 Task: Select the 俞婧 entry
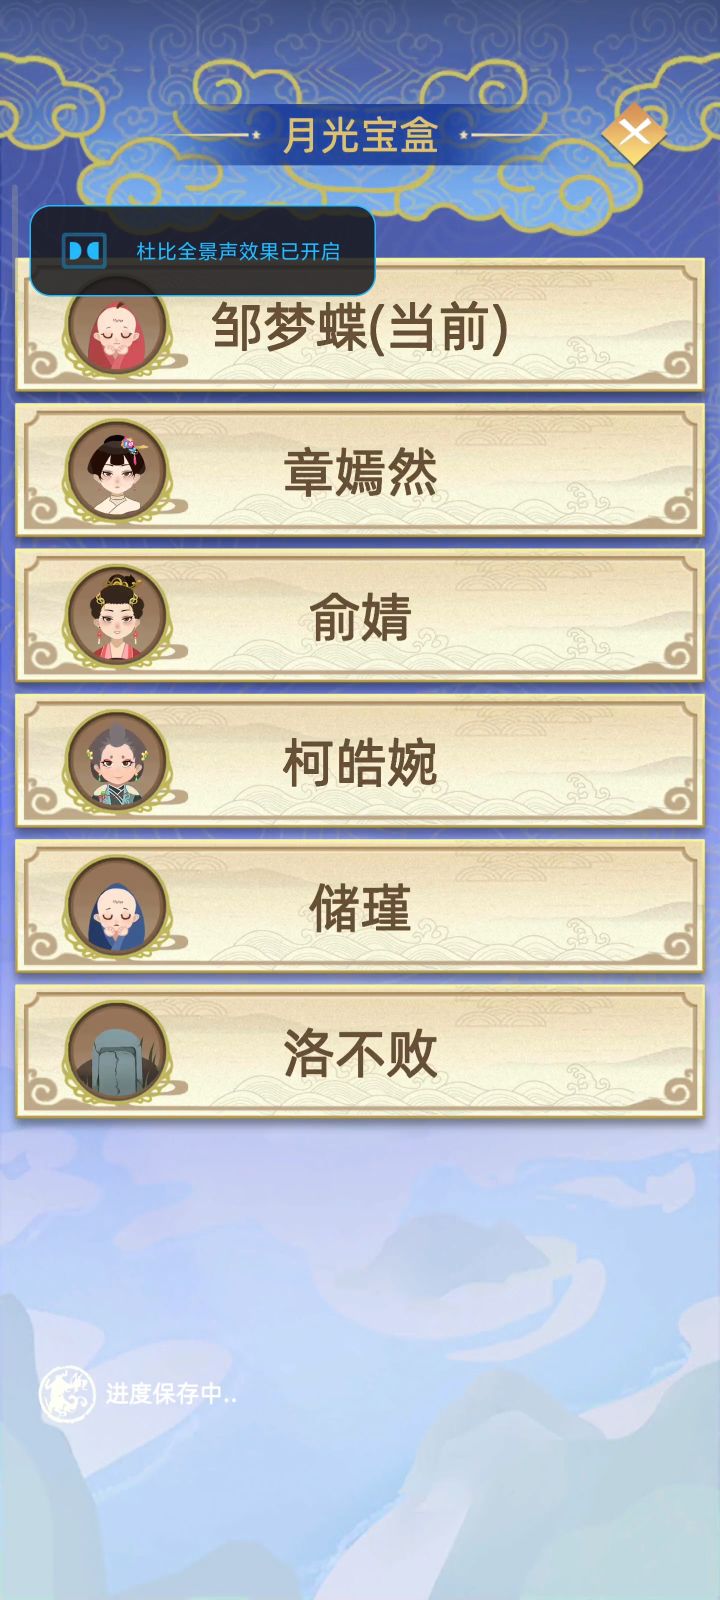coord(360,617)
